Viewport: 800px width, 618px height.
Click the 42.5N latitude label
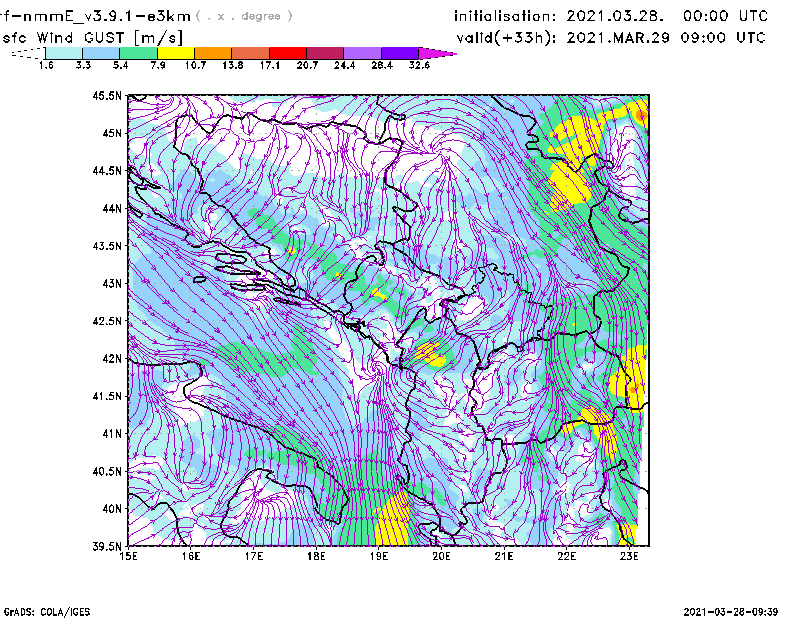click(107, 321)
